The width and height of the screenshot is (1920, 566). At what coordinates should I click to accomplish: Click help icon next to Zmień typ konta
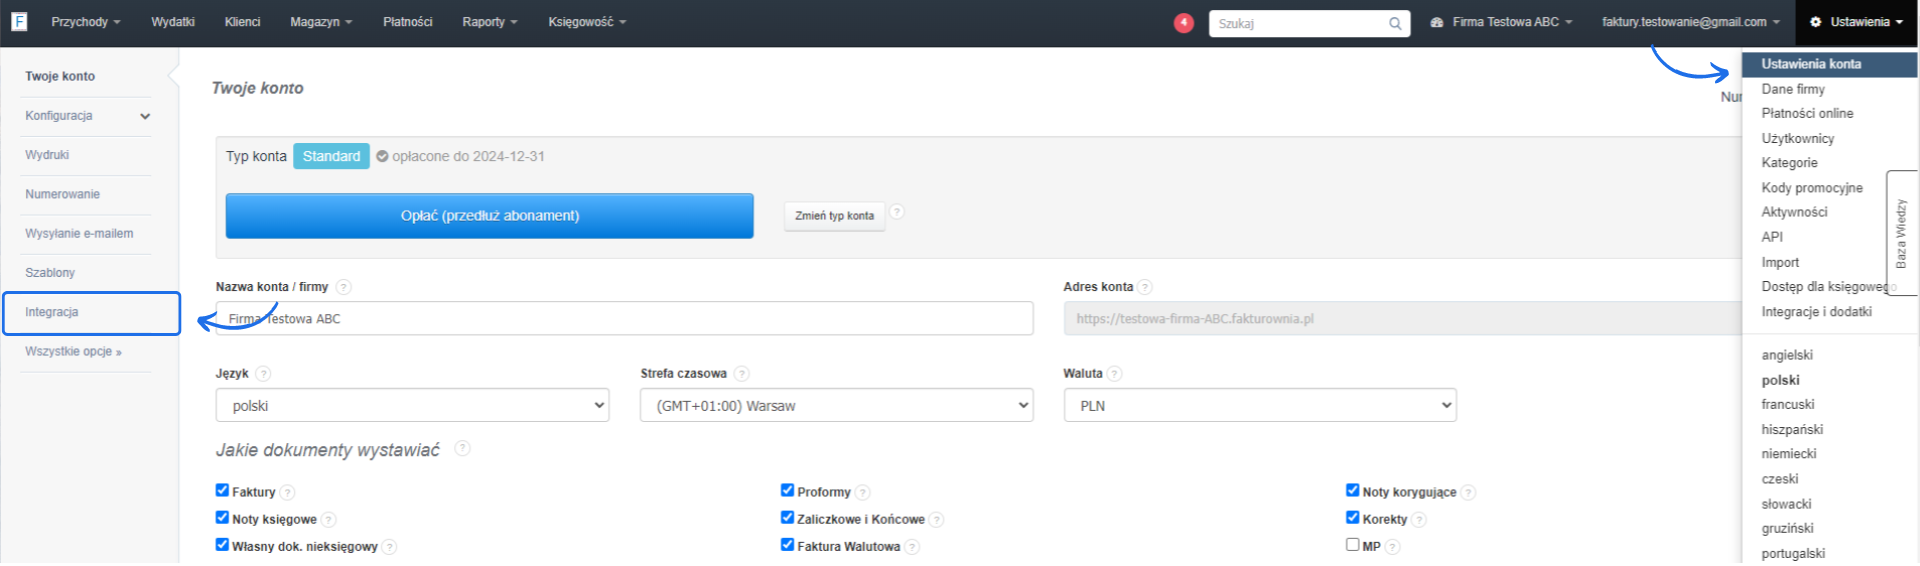tap(897, 212)
